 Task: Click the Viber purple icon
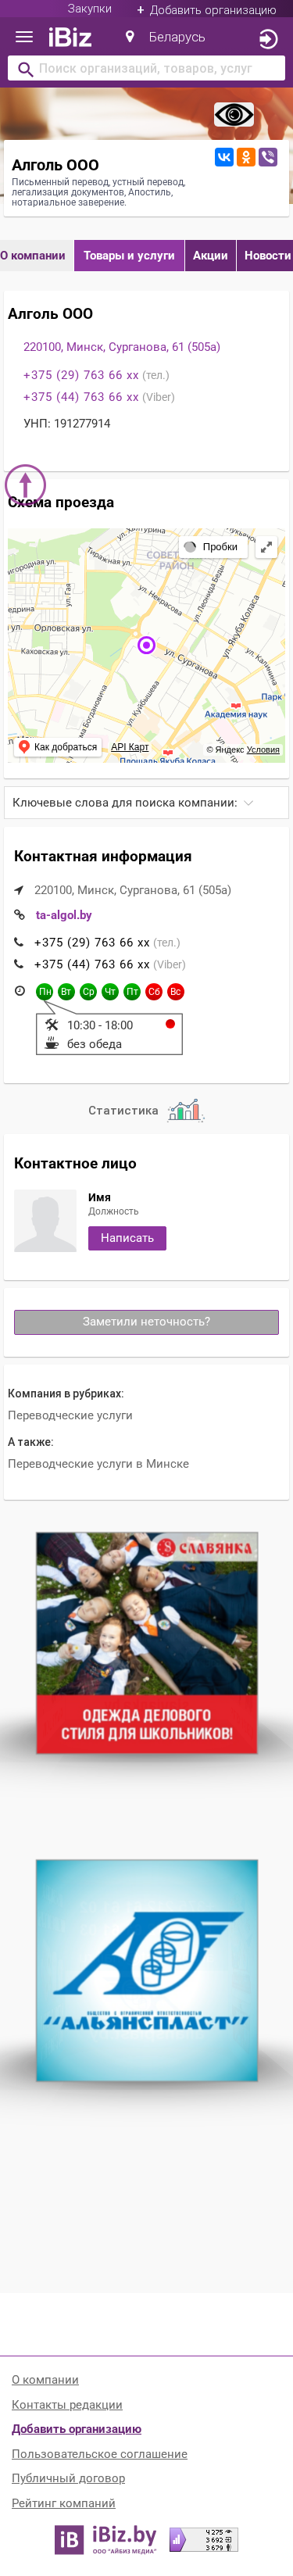268,157
